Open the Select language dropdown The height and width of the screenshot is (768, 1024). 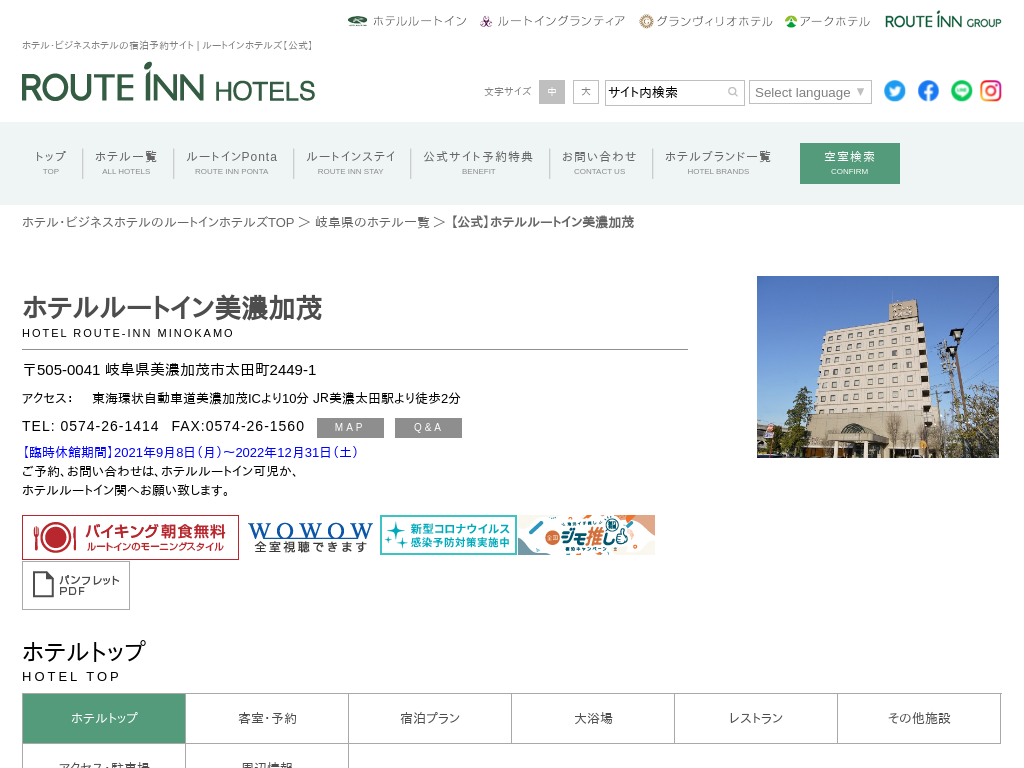(x=810, y=93)
